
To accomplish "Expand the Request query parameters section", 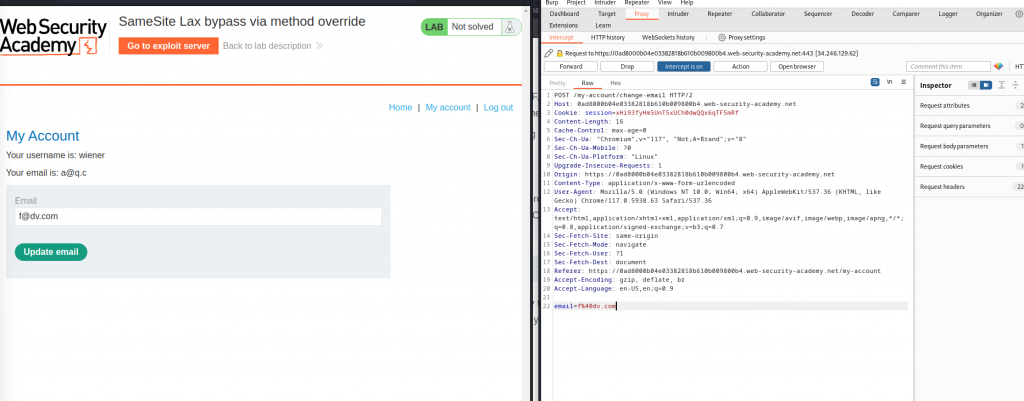I will (x=971, y=125).
